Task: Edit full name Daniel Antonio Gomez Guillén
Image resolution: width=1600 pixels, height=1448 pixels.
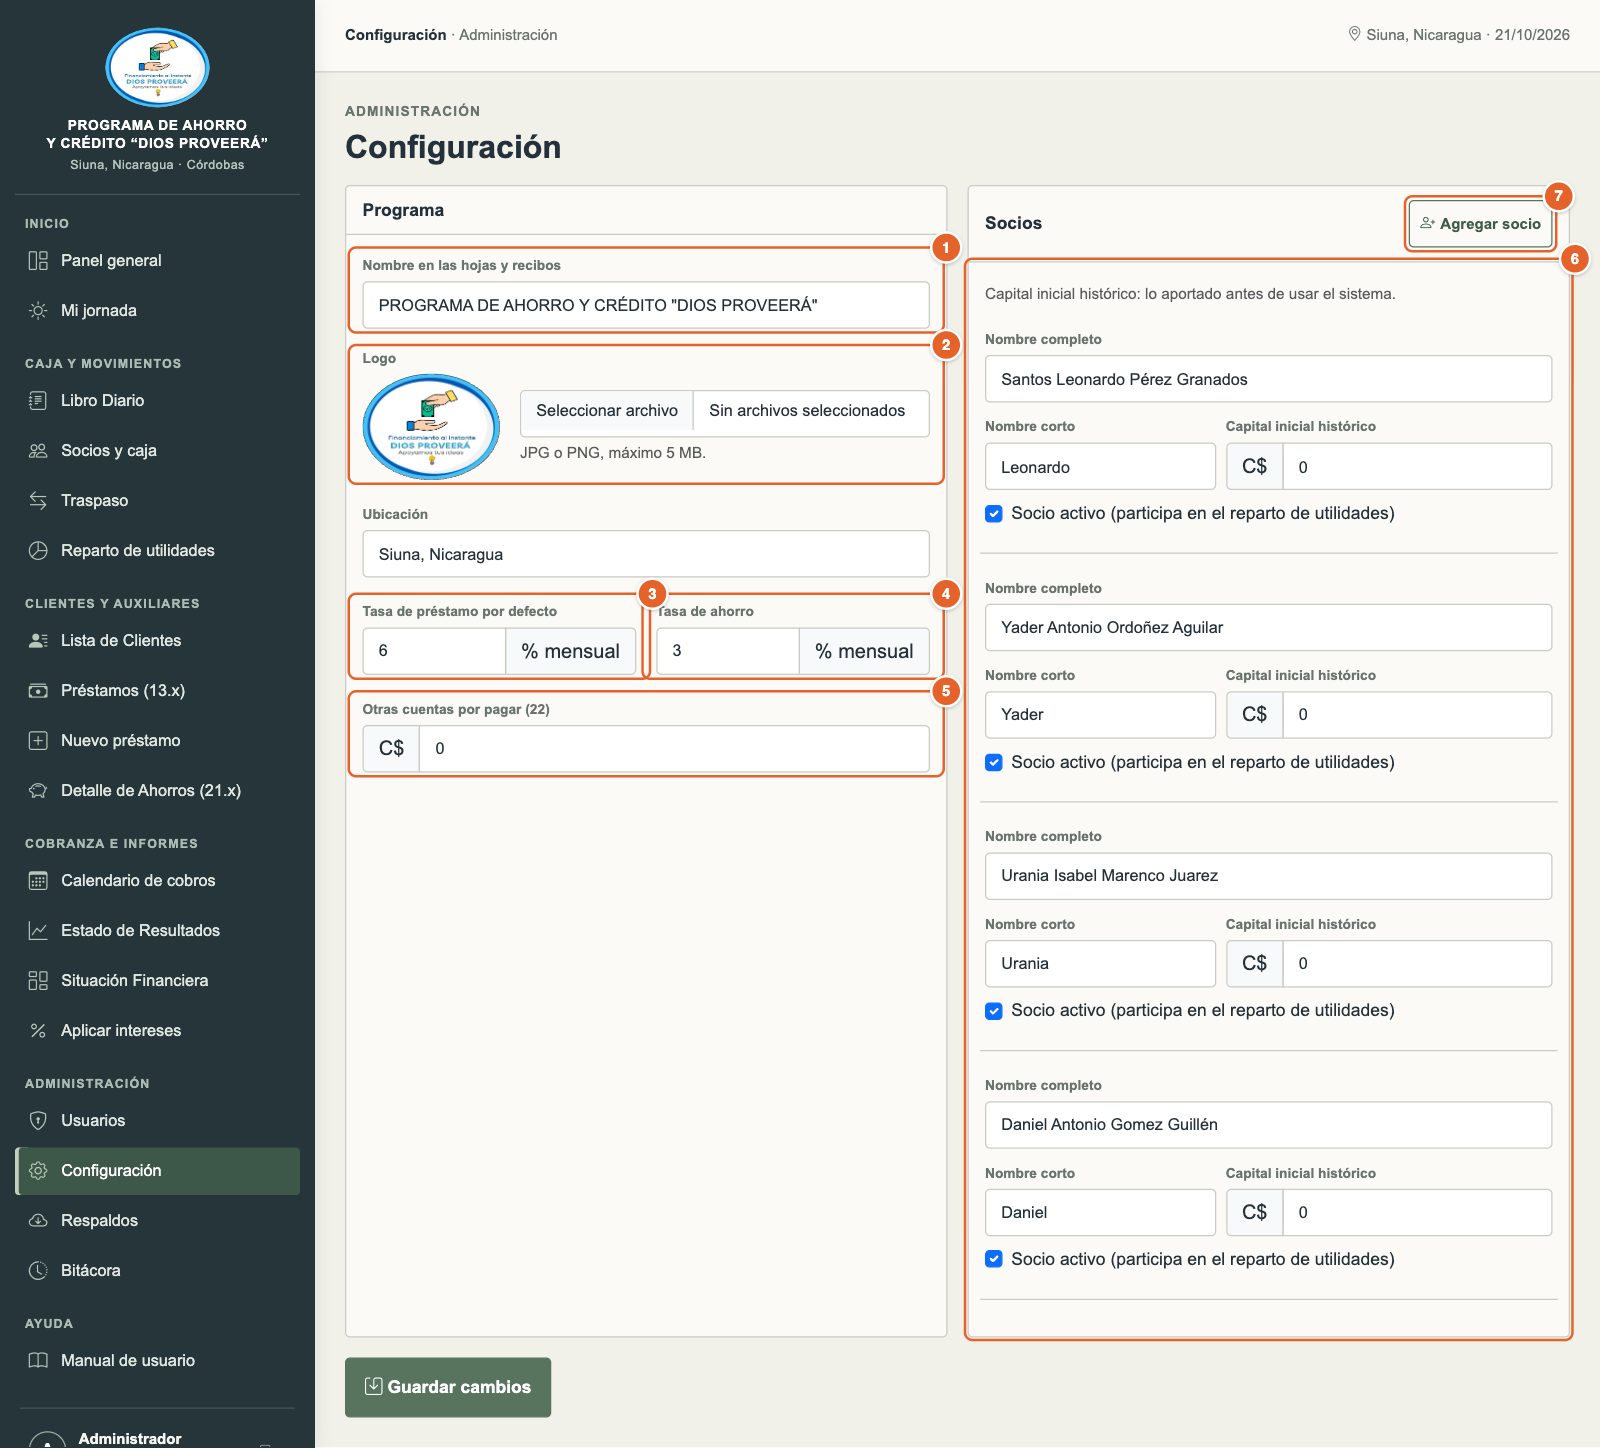Action: click(x=1268, y=1125)
